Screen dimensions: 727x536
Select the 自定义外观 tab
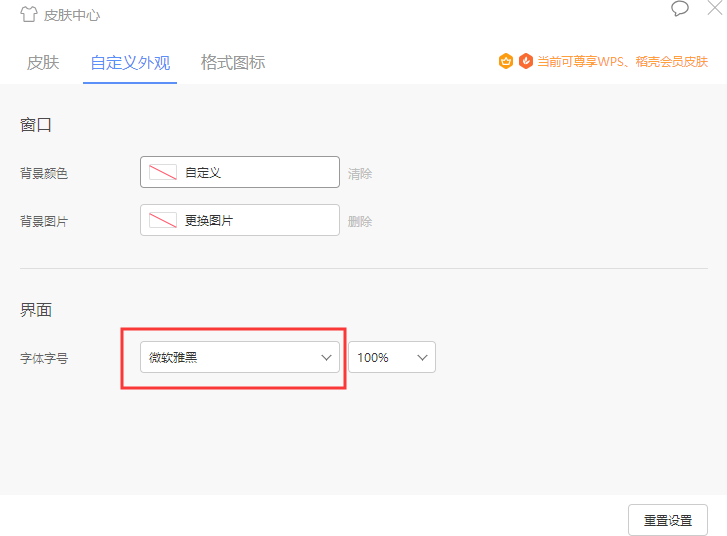click(x=130, y=63)
